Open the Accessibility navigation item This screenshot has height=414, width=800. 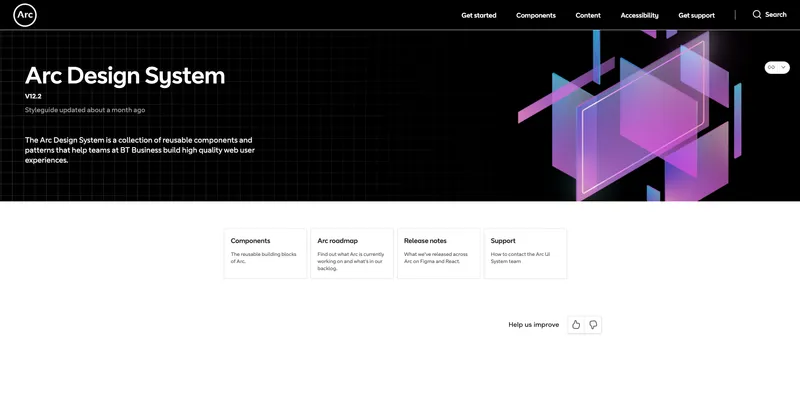(x=639, y=15)
